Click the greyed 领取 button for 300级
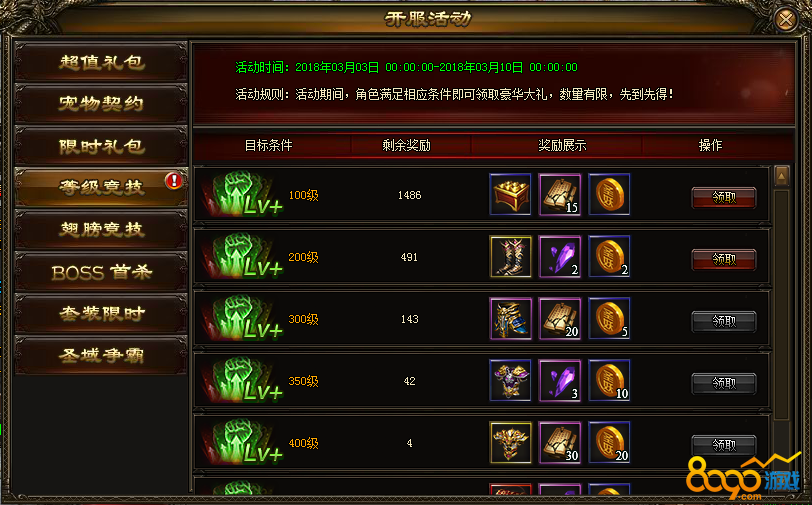The image size is (812, 505). [723, 322]
